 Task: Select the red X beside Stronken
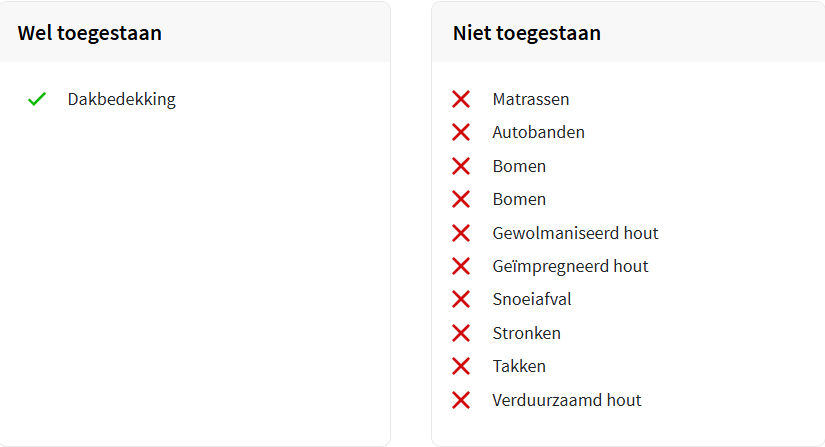coord(461,333)
